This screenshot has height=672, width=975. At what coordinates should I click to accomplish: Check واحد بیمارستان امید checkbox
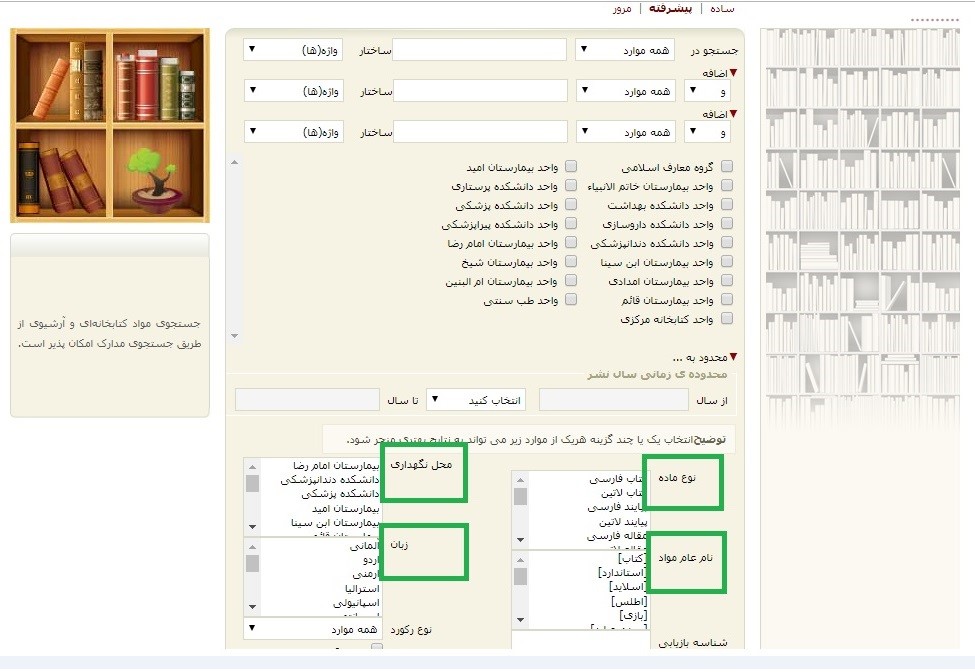[571, 167]
